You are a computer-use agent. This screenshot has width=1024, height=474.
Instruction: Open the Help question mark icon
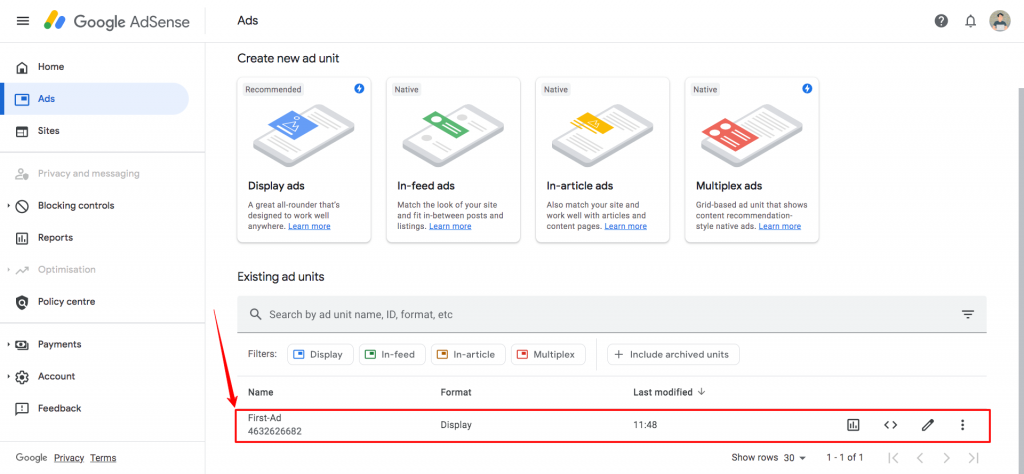941,21
